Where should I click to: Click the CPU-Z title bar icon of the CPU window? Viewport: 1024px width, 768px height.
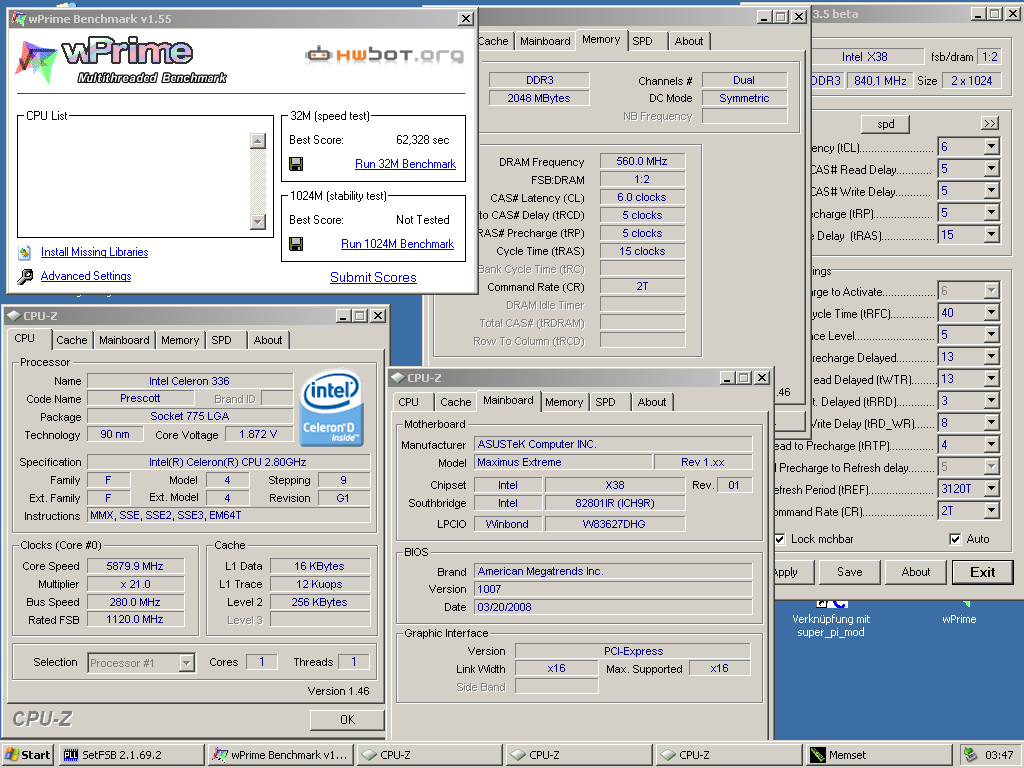[14, 316]
